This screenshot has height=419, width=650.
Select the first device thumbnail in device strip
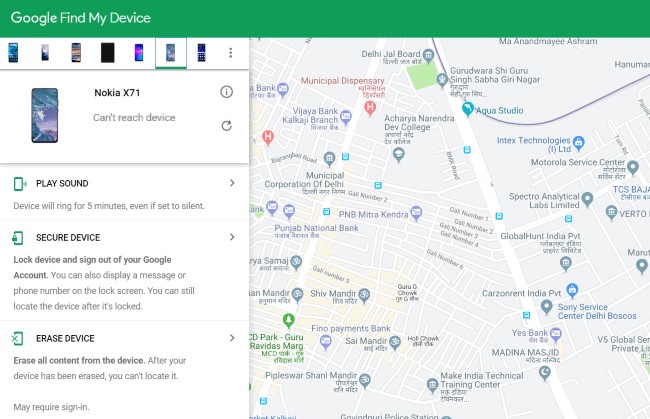13,53
